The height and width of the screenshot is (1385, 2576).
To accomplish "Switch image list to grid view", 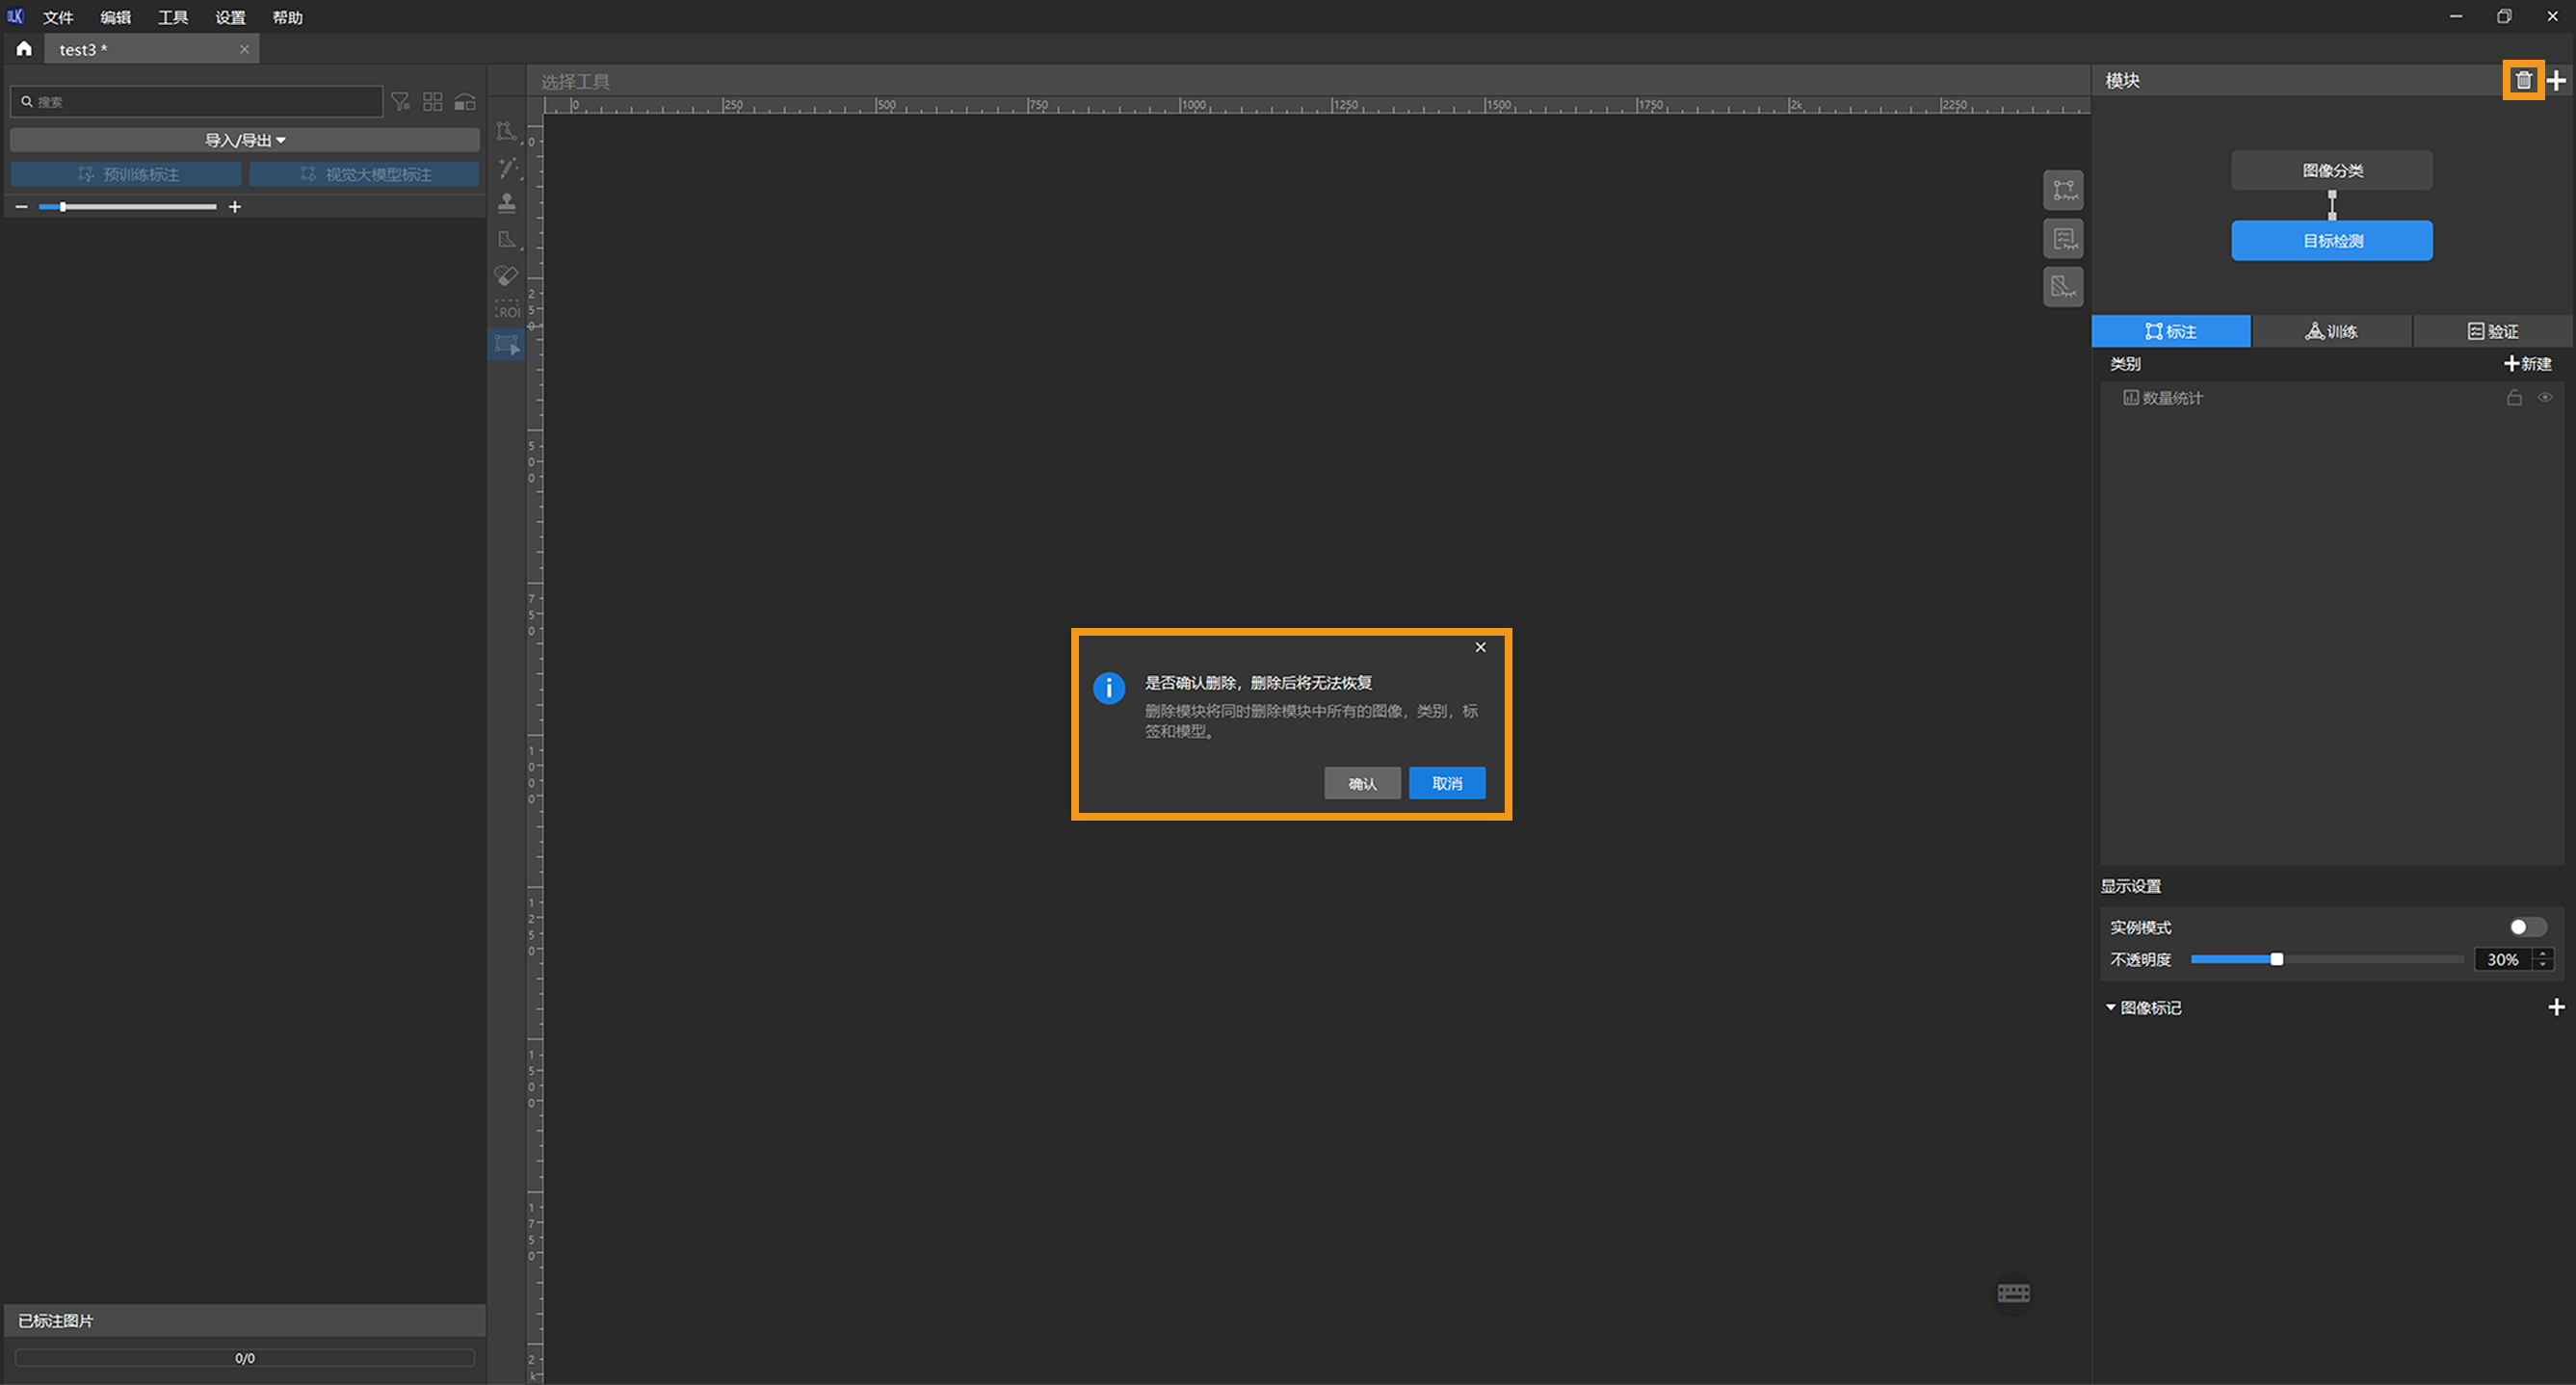I will click(432, 102).
